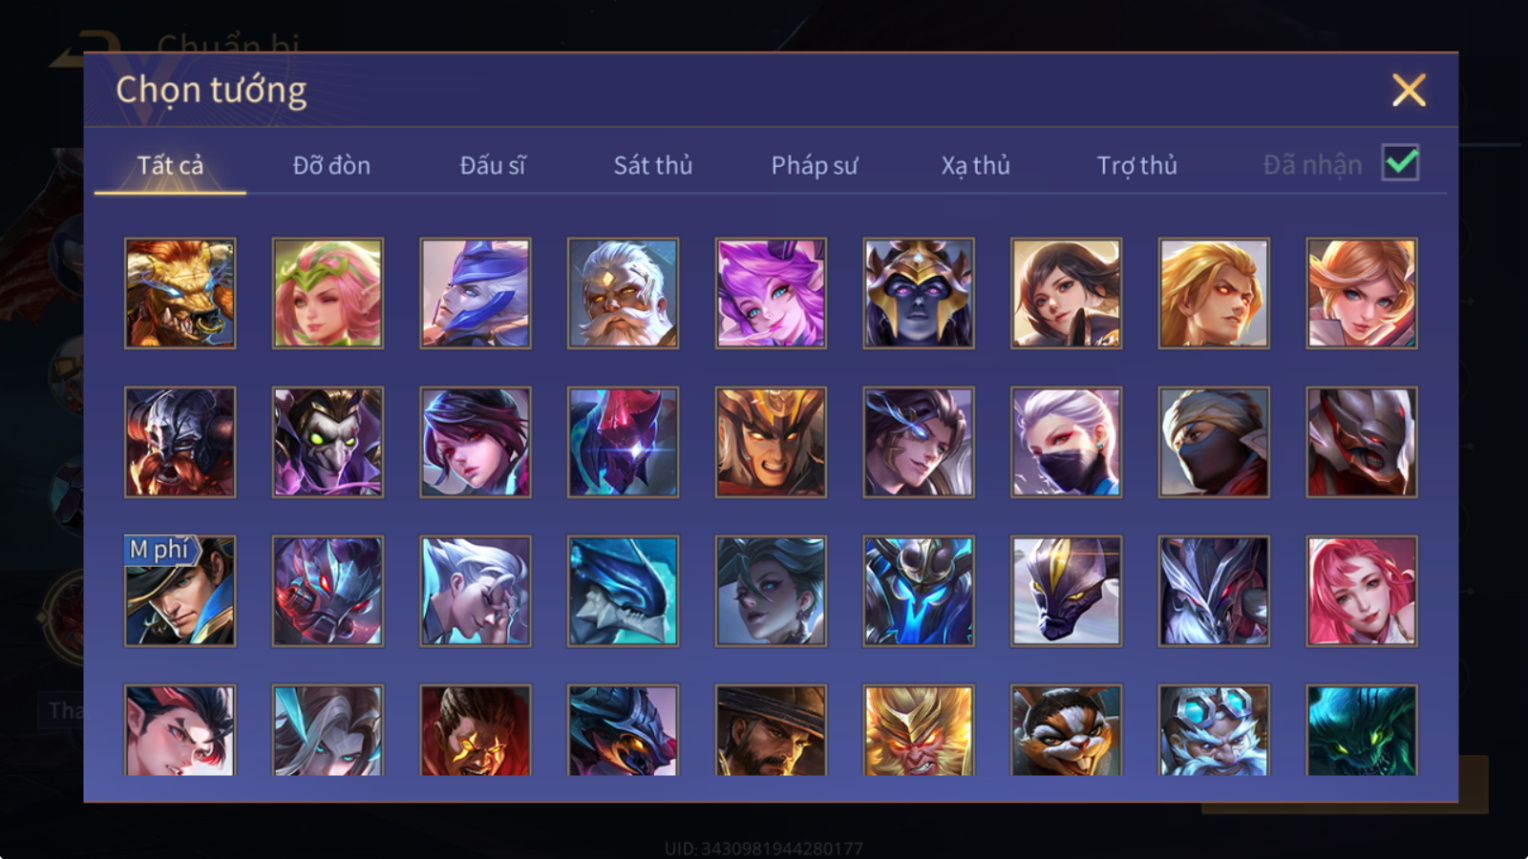Toggle the 'Đã nhận' checkbox
Image resolution: width=1528 pixels, height=859 pixels.
(1400, 163)
